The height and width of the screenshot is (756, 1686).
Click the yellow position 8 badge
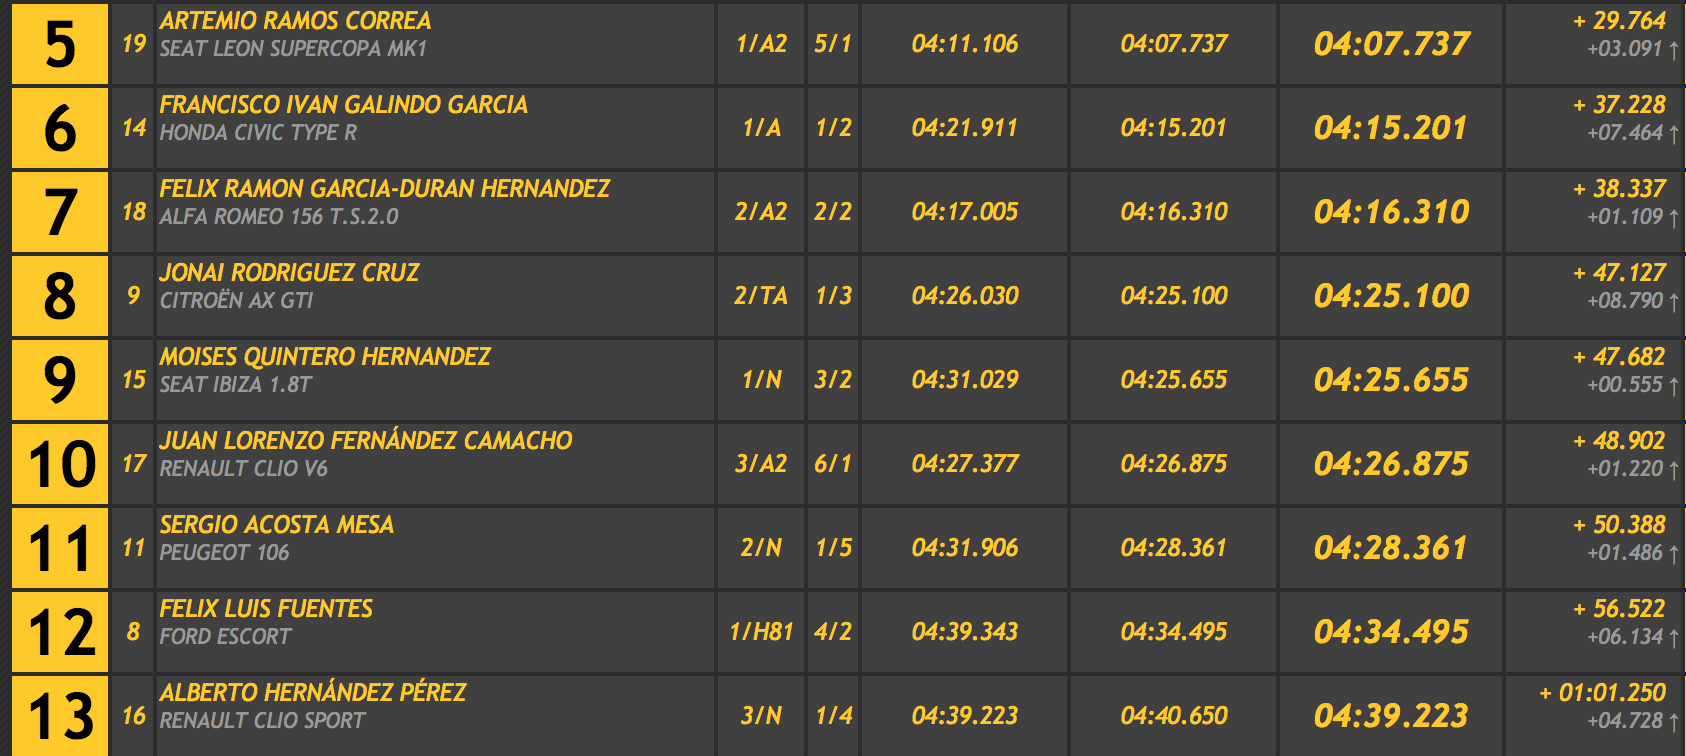click(x=60, y=296)
